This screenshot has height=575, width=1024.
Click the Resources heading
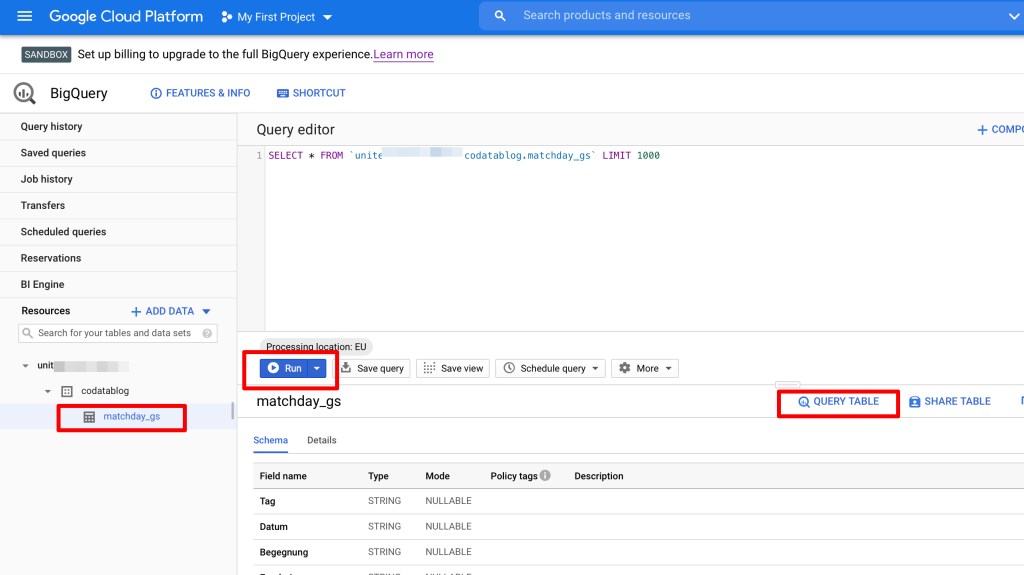point(46,311)
